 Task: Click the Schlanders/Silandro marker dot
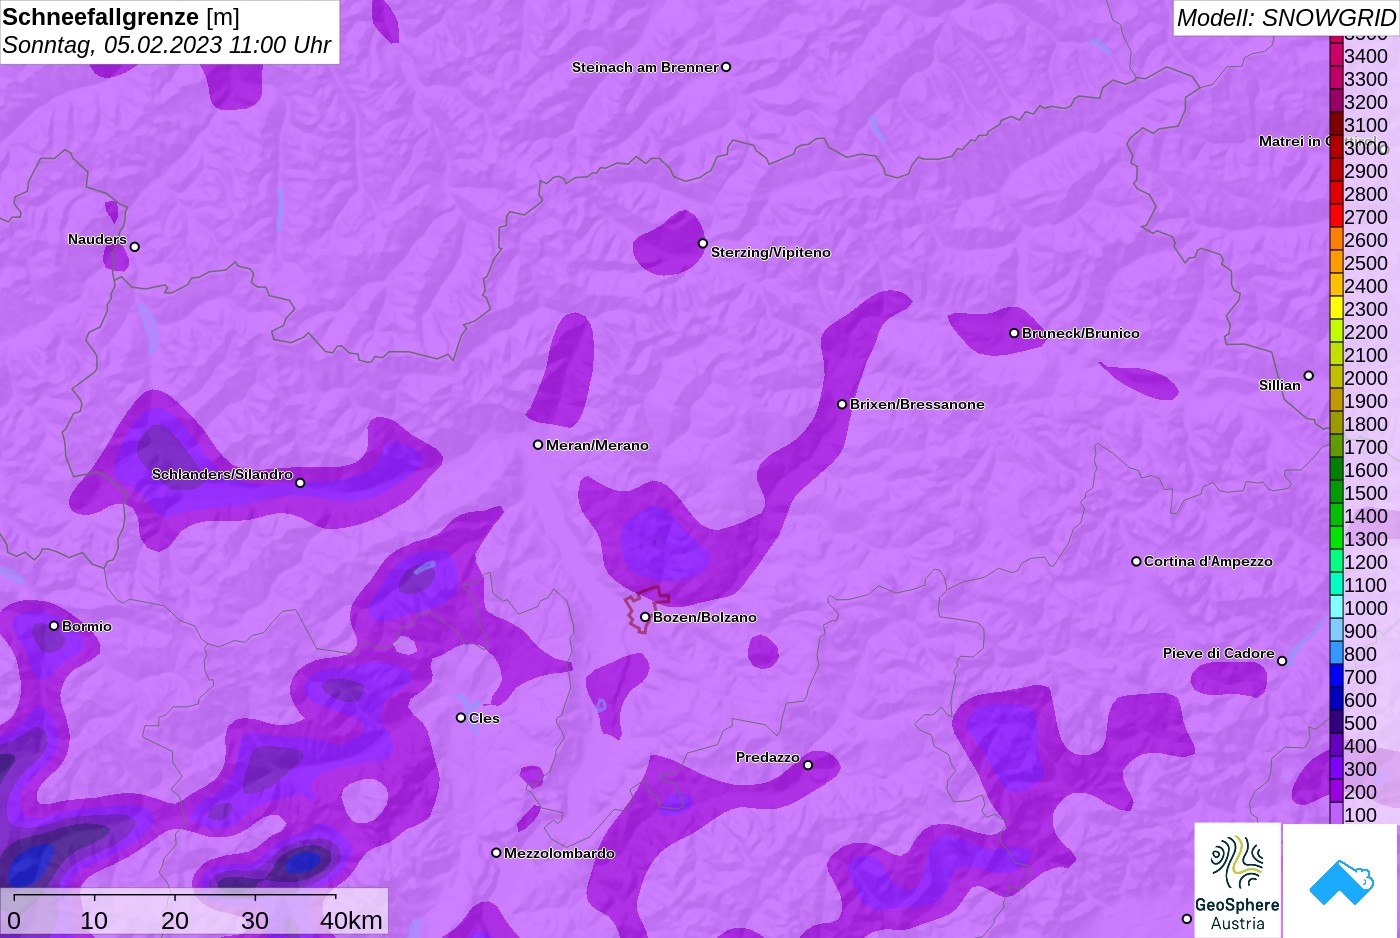300,483
